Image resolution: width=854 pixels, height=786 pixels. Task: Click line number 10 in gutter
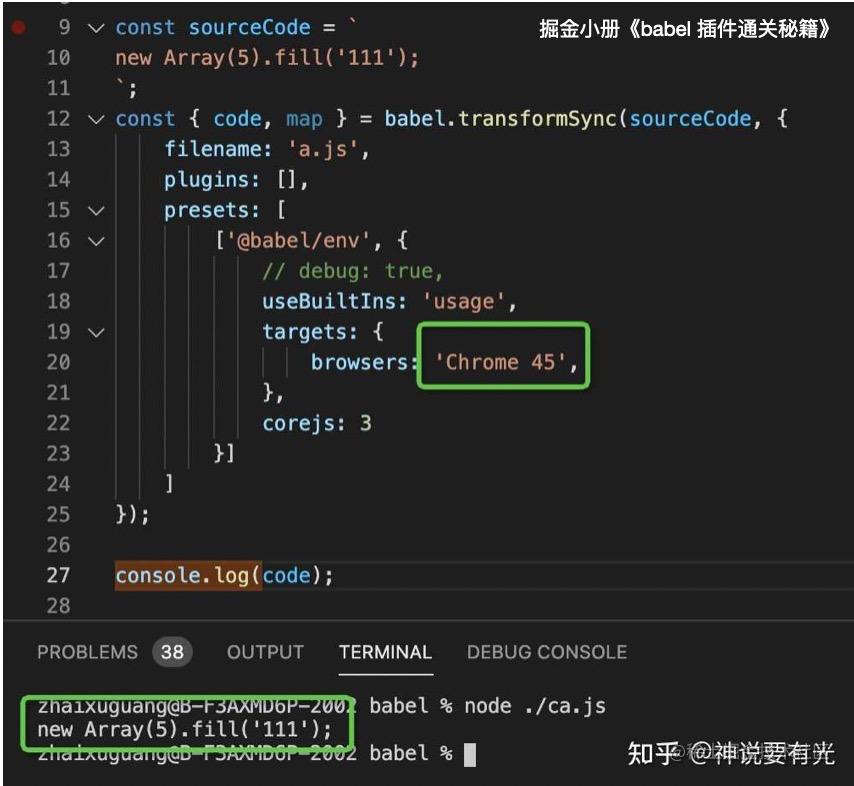58,57
